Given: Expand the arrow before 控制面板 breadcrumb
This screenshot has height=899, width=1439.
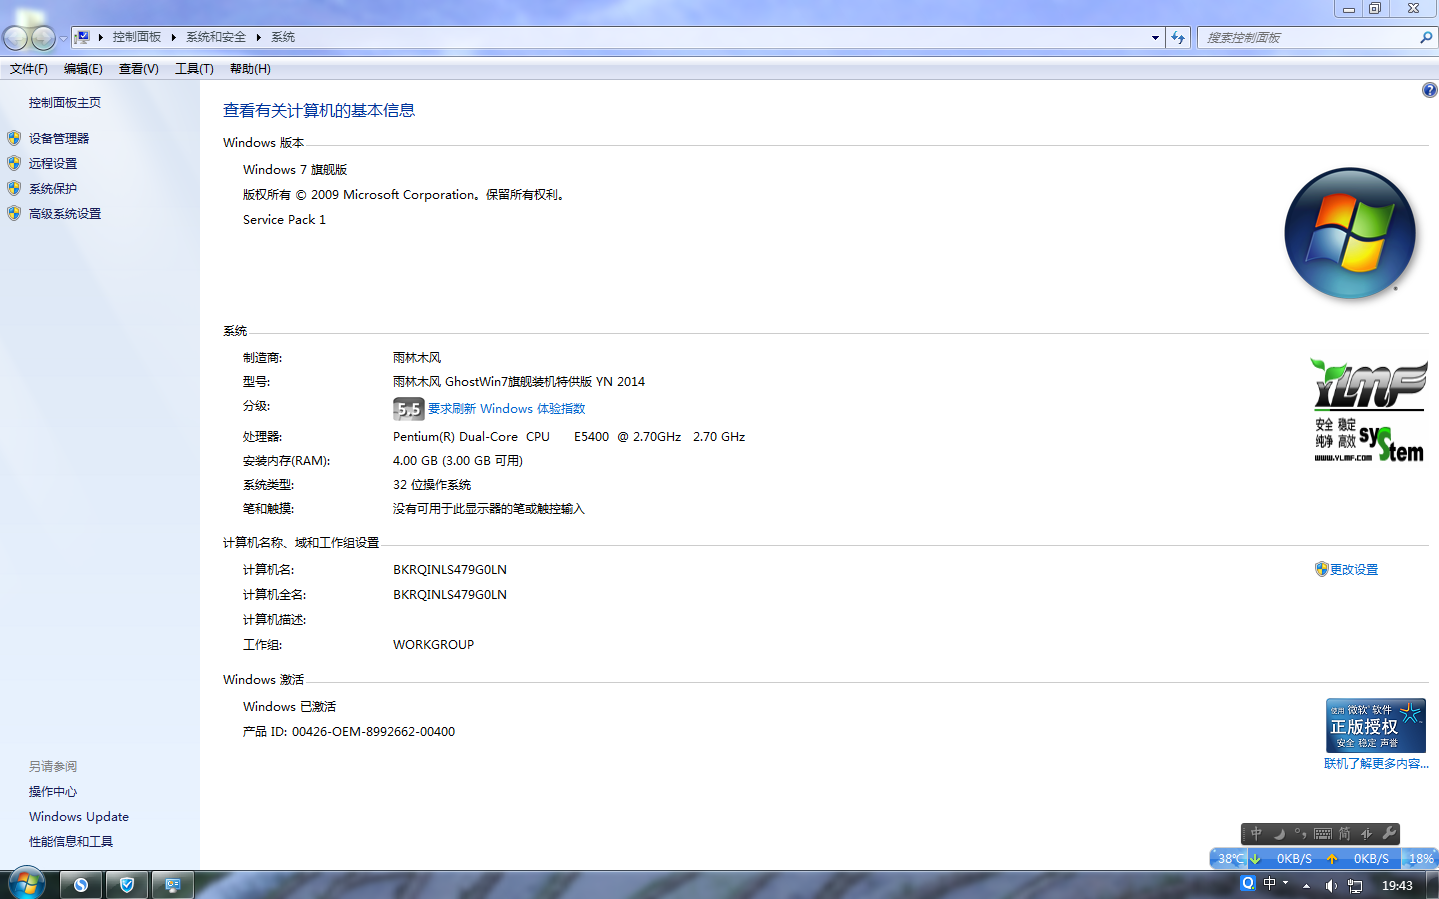Looking at the screenshot, I should click(x=101, y=37).
